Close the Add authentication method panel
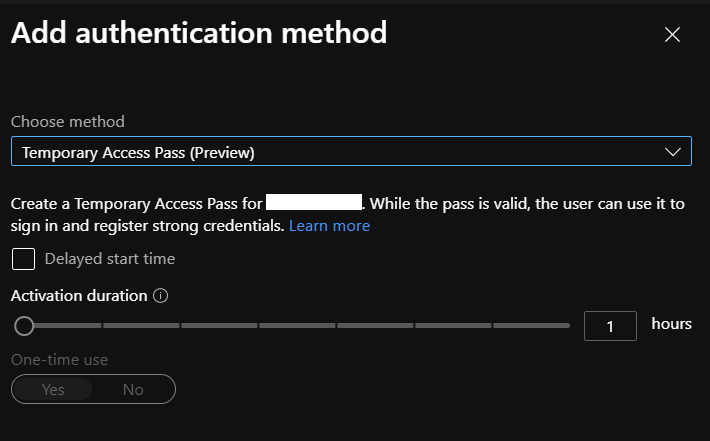Viewport: 710px width, 441px height. (672, 35)
